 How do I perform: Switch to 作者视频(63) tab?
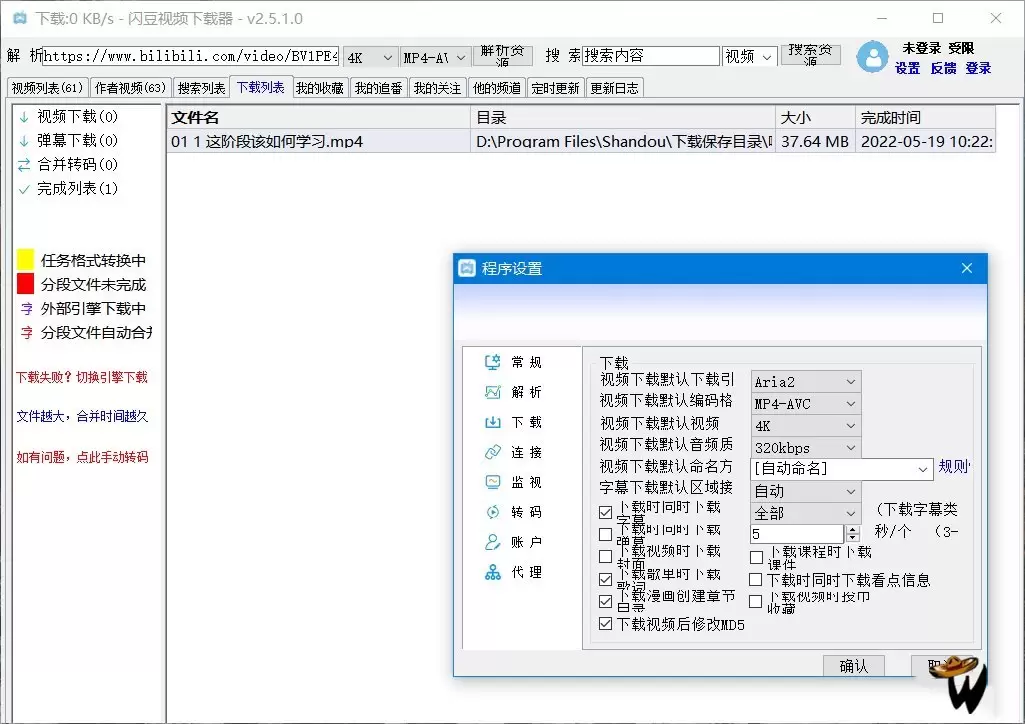tap(130, 88)
